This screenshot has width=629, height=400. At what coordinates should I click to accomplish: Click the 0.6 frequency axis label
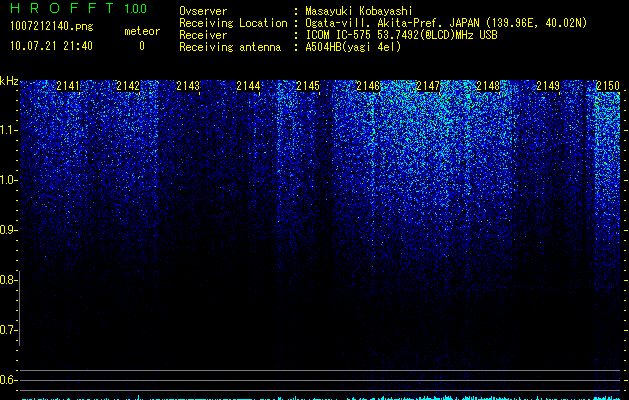(x=8, y=380)
